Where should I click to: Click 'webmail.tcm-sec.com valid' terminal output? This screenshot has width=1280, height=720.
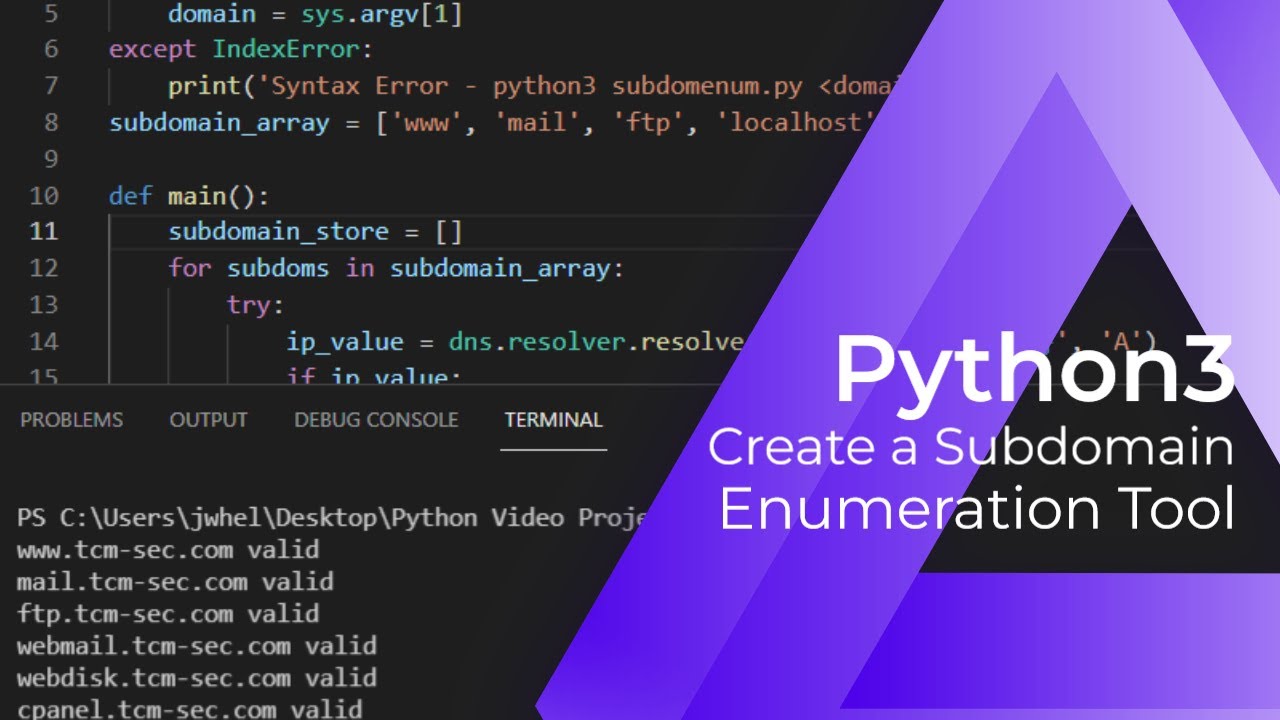point(197,645)
